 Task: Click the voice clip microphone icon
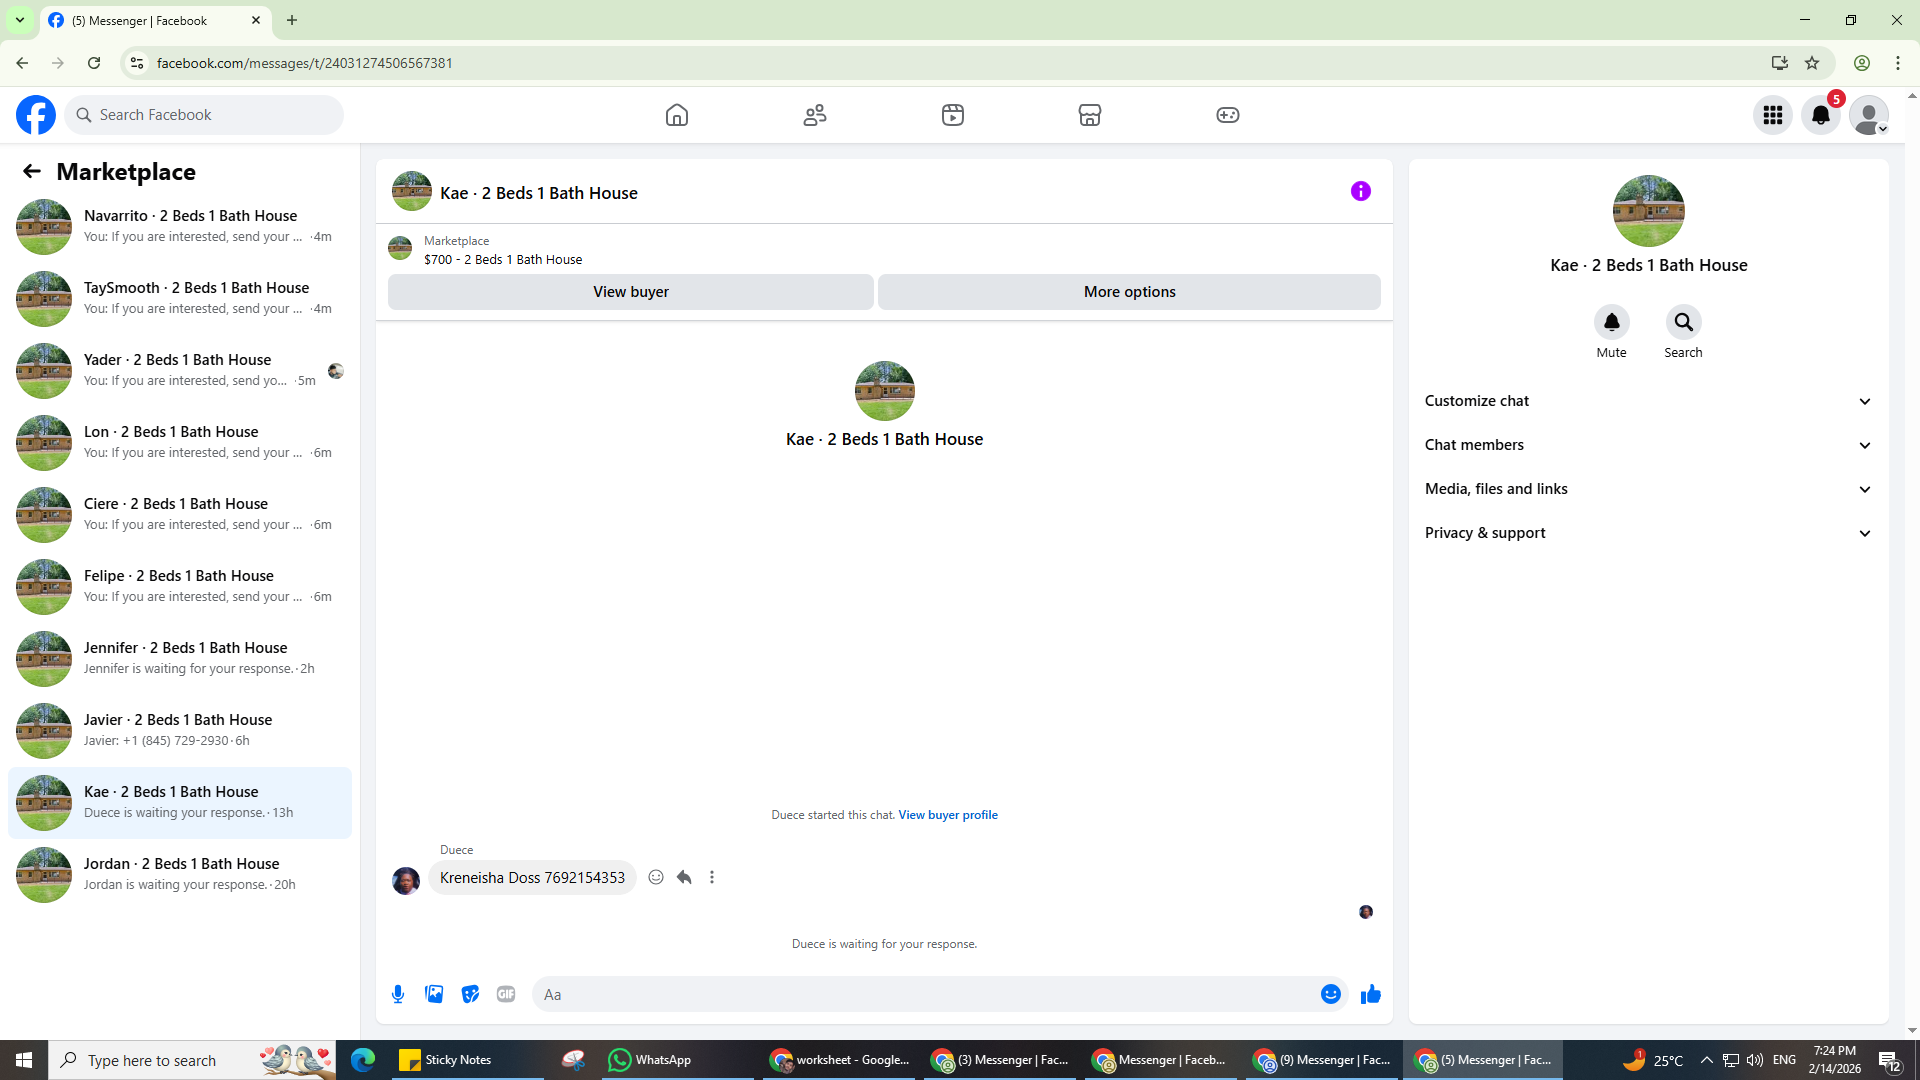(x=398, y=994)
